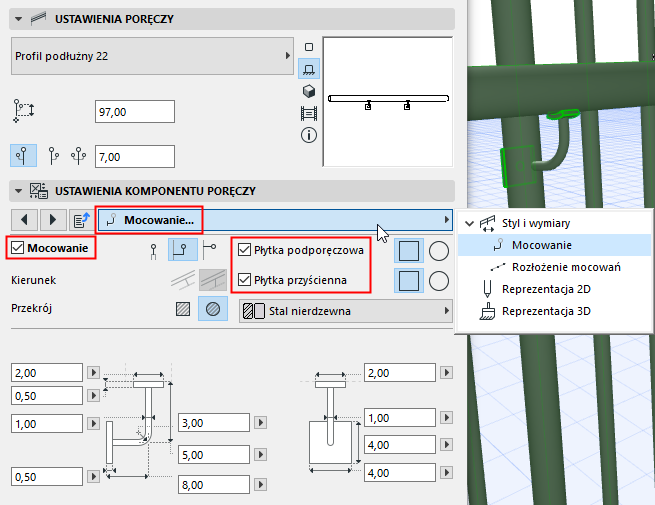
Task: Uncheck Płytka podporęczowa checkbox
Action: [x=244, y=250]
